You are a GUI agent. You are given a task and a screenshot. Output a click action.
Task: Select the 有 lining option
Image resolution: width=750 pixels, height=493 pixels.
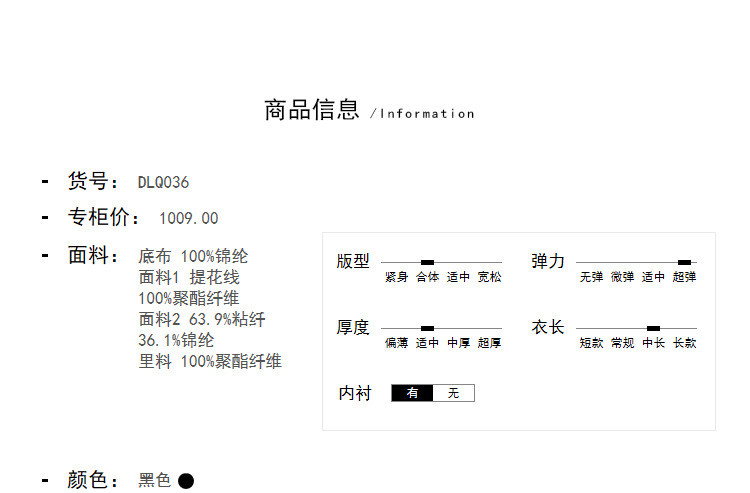[412, 393]
